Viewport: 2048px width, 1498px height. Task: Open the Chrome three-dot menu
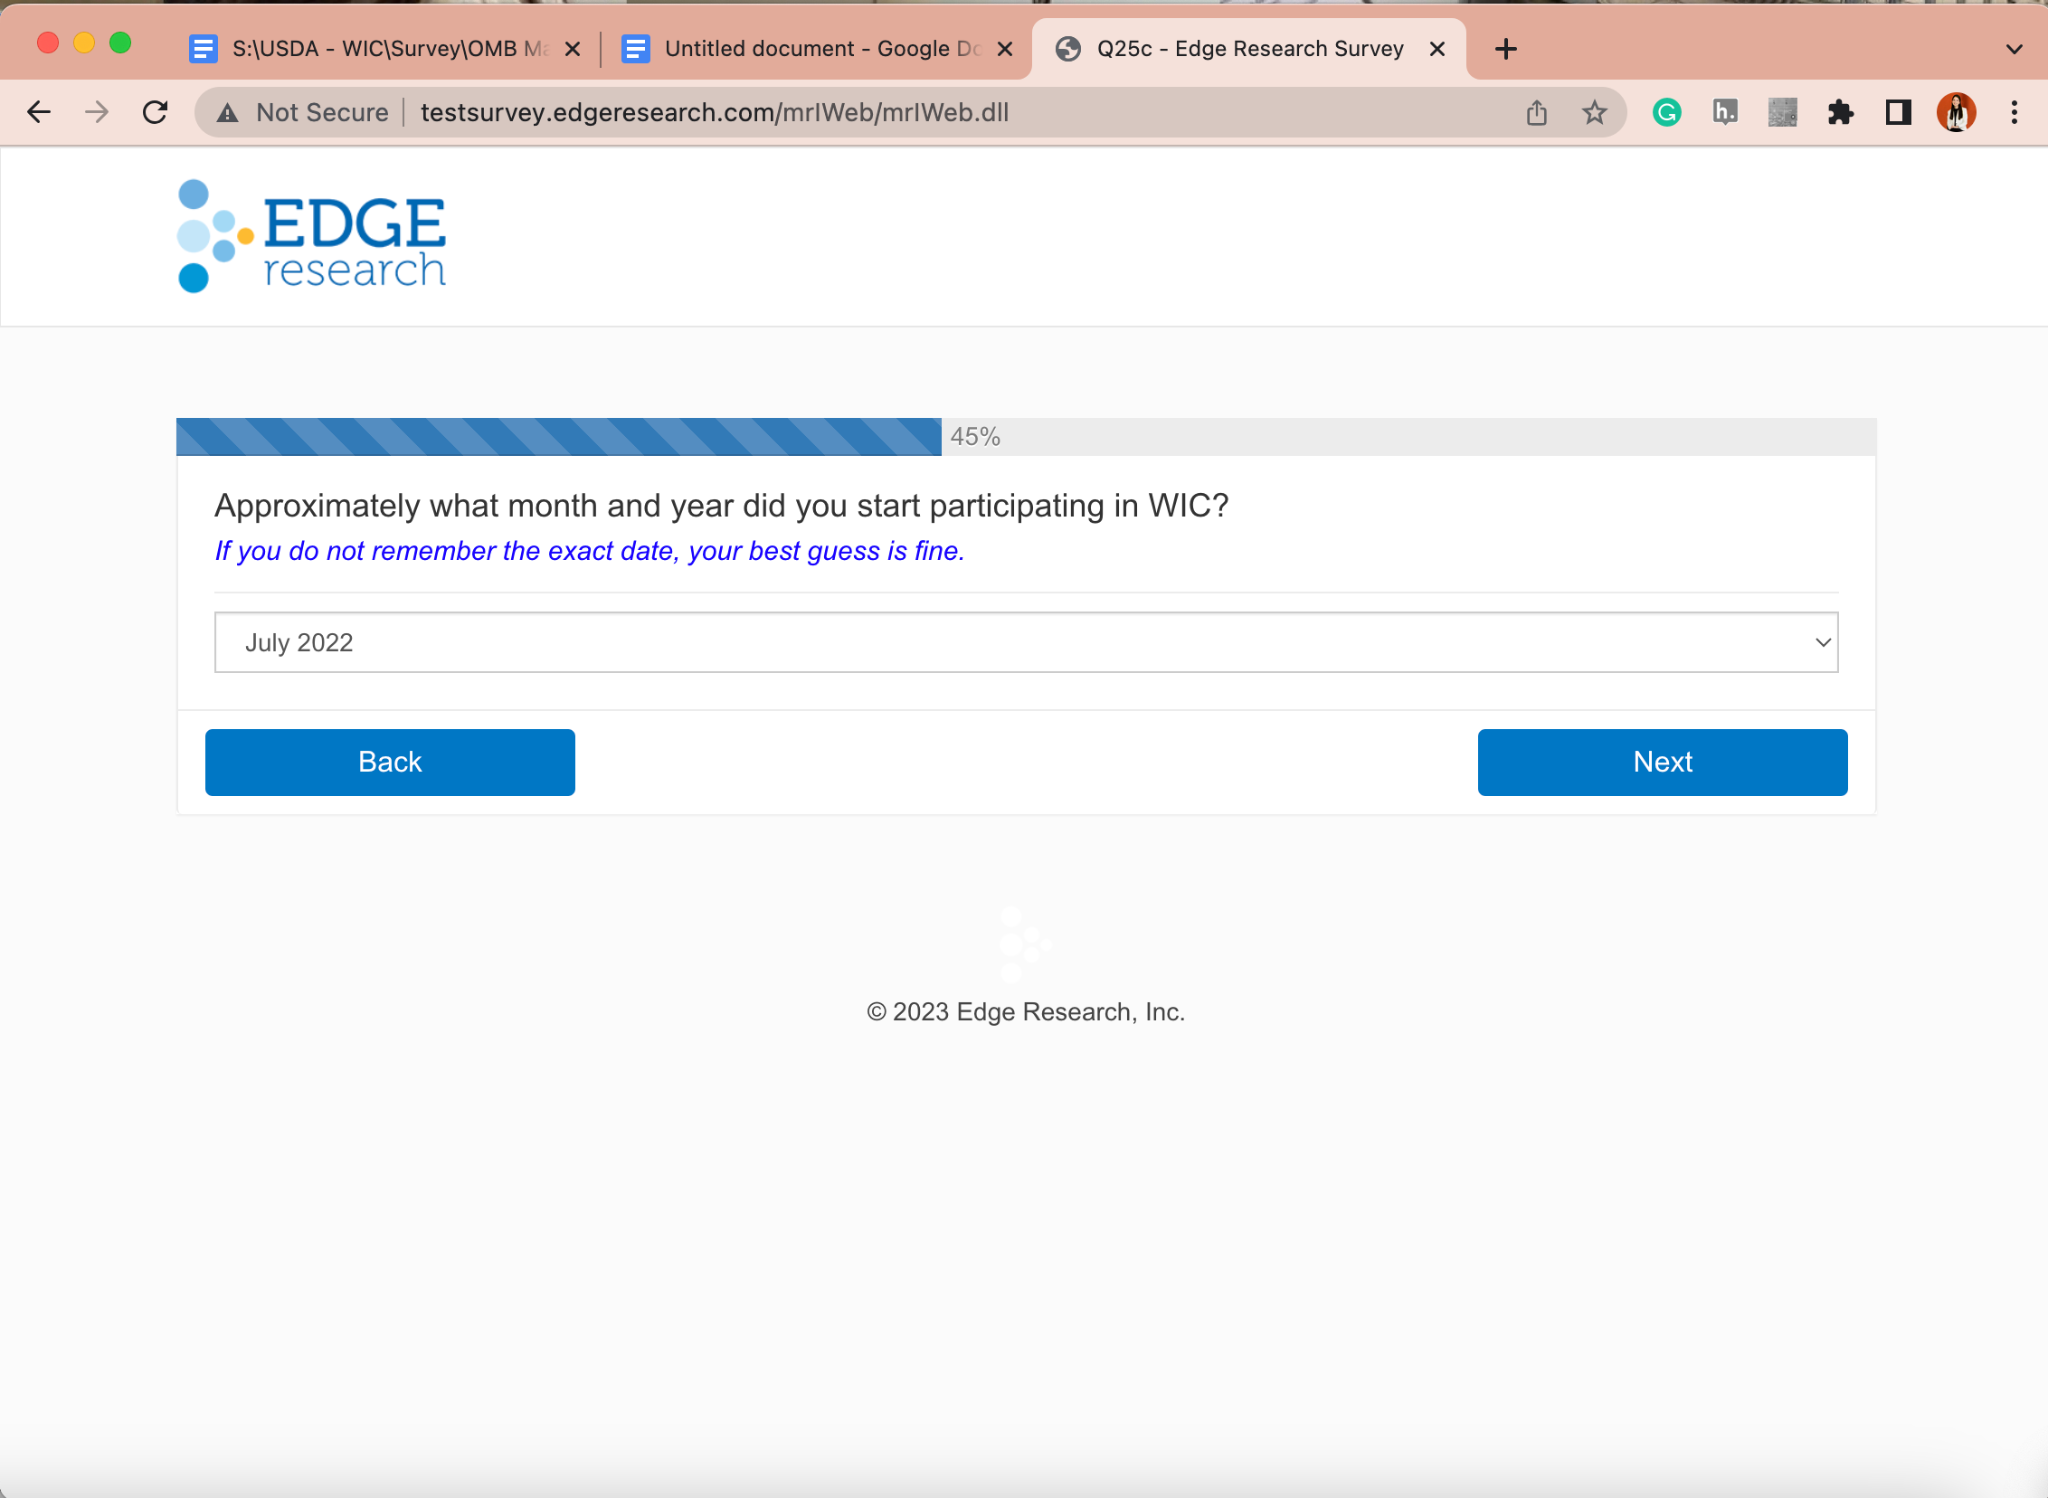click(x=2014, y=112)
